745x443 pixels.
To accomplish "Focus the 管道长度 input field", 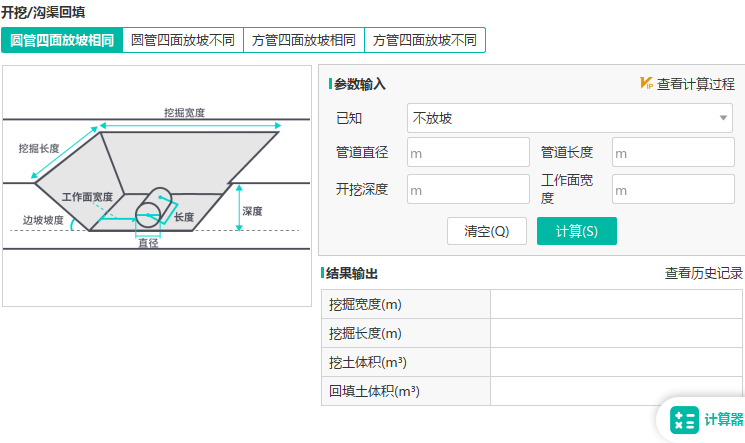I will pos(673,152).
